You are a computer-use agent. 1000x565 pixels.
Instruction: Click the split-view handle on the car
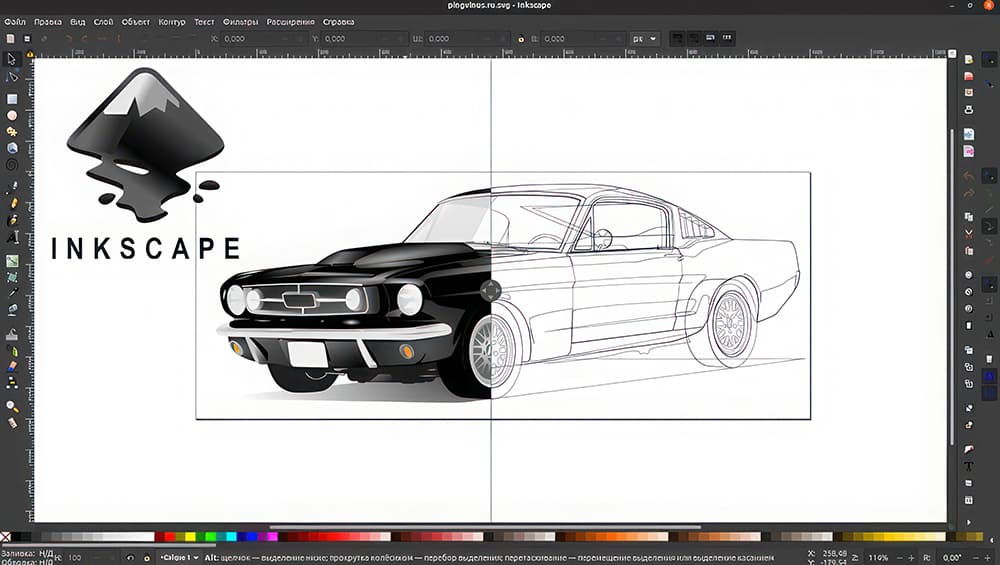490,291
